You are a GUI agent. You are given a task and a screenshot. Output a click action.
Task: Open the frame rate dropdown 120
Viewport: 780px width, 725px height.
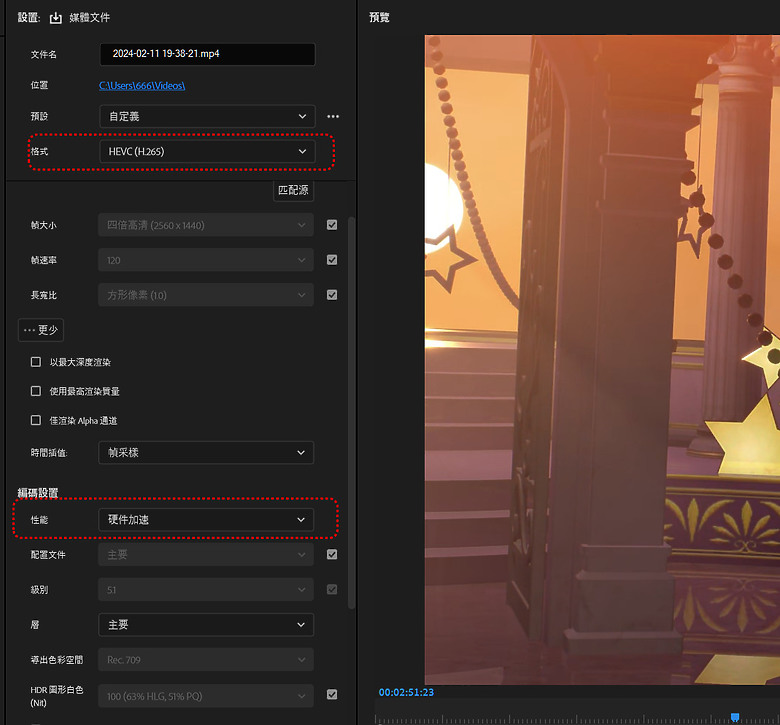click(206, 260)
